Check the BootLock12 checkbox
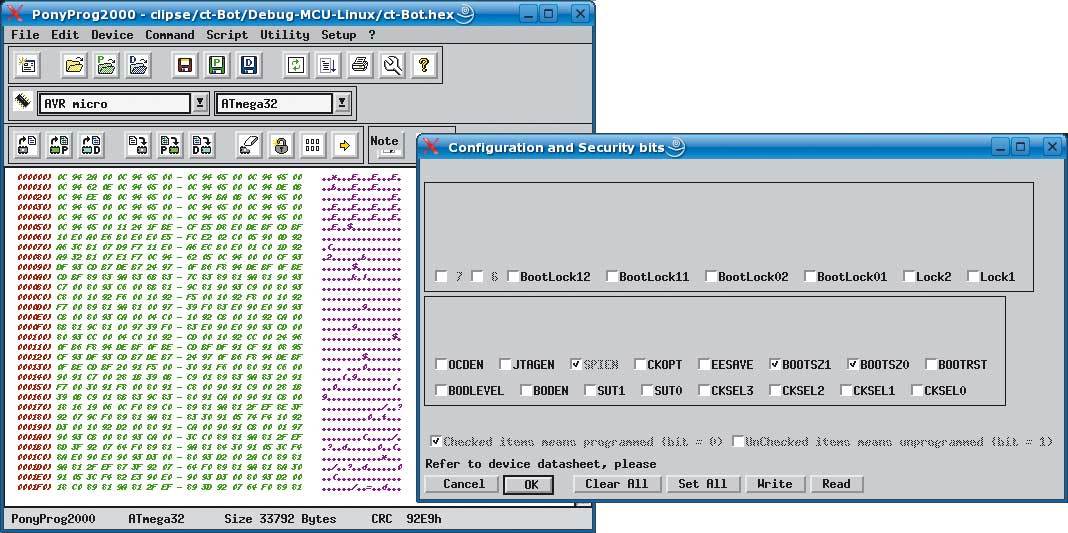Viewport: 1068px width, 533px height. (511, 277)
